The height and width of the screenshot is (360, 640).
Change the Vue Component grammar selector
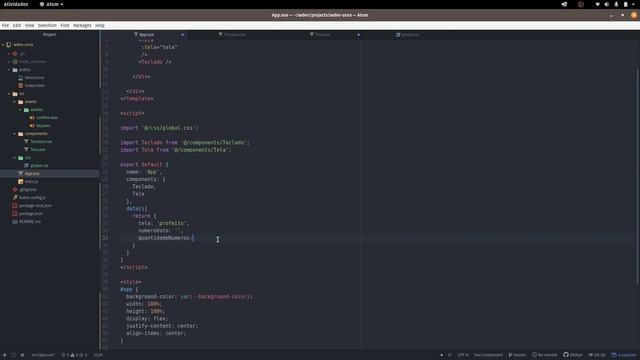tap(488, 355)
